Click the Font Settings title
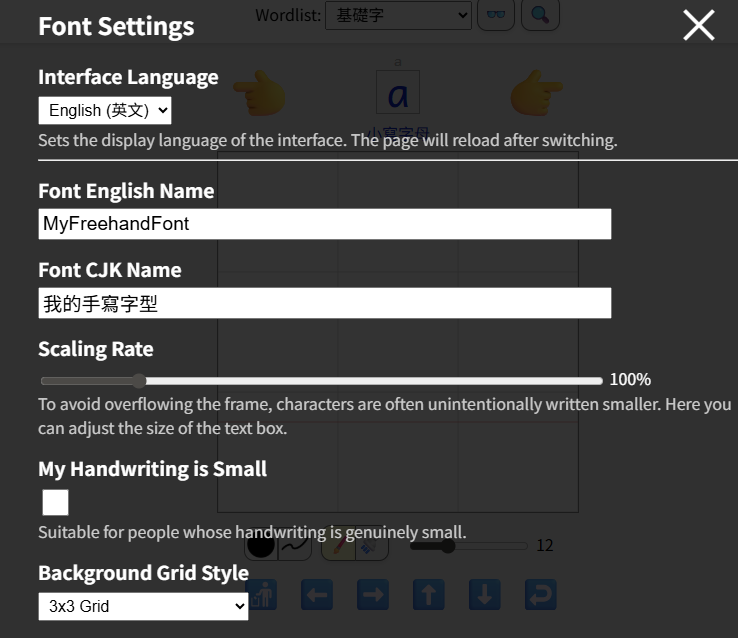The width and height of the screenshot is (738, 638). pos(116,26)
